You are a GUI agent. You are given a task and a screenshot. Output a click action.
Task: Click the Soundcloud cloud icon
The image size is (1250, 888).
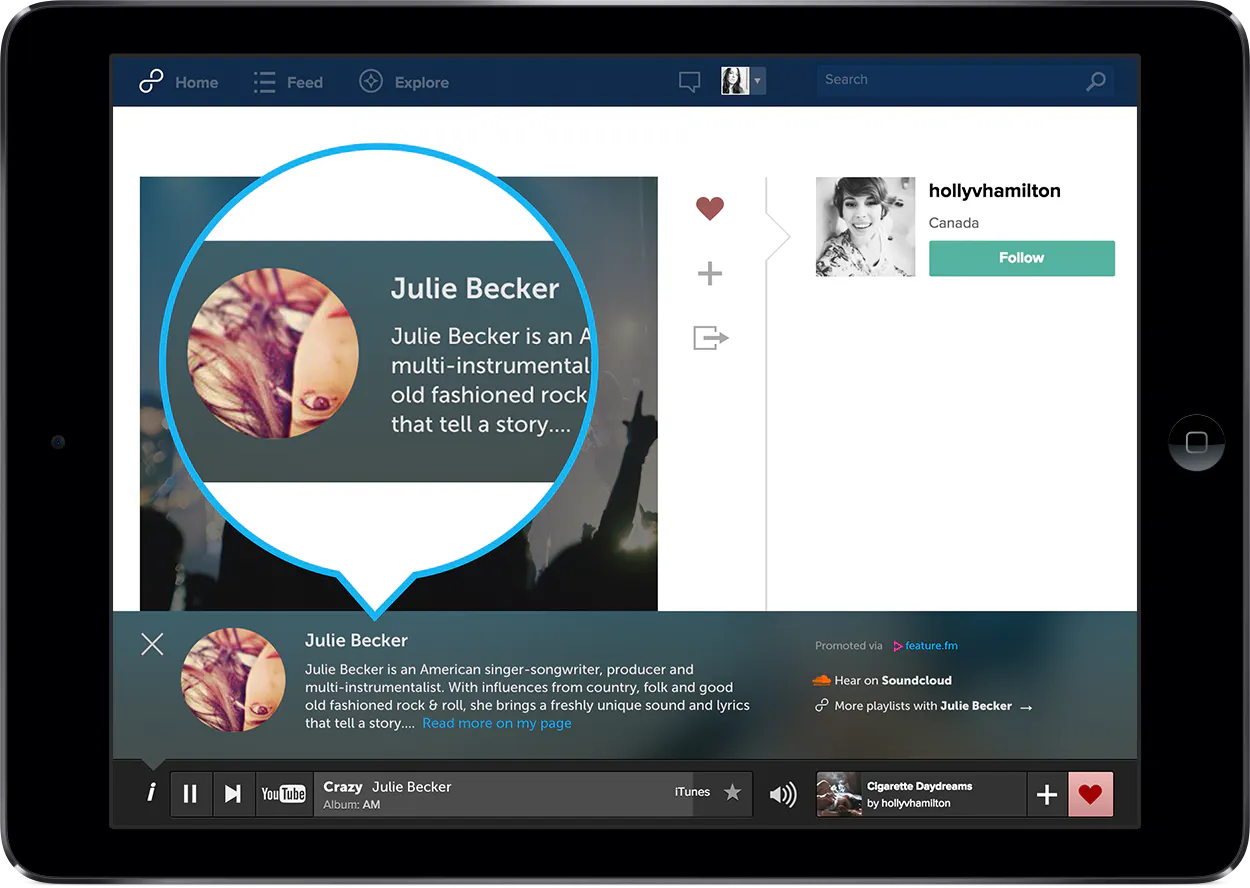pos(821,680)
